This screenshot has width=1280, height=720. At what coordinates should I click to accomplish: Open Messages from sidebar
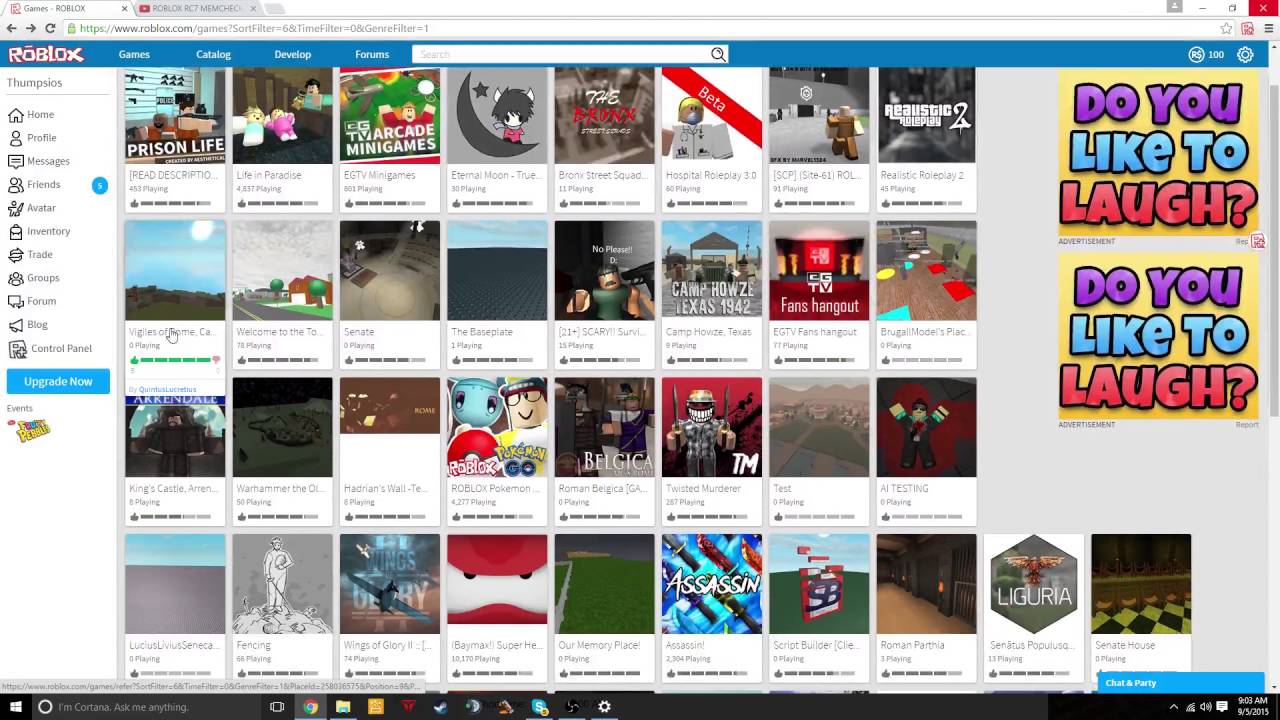[x=39, y=161]
